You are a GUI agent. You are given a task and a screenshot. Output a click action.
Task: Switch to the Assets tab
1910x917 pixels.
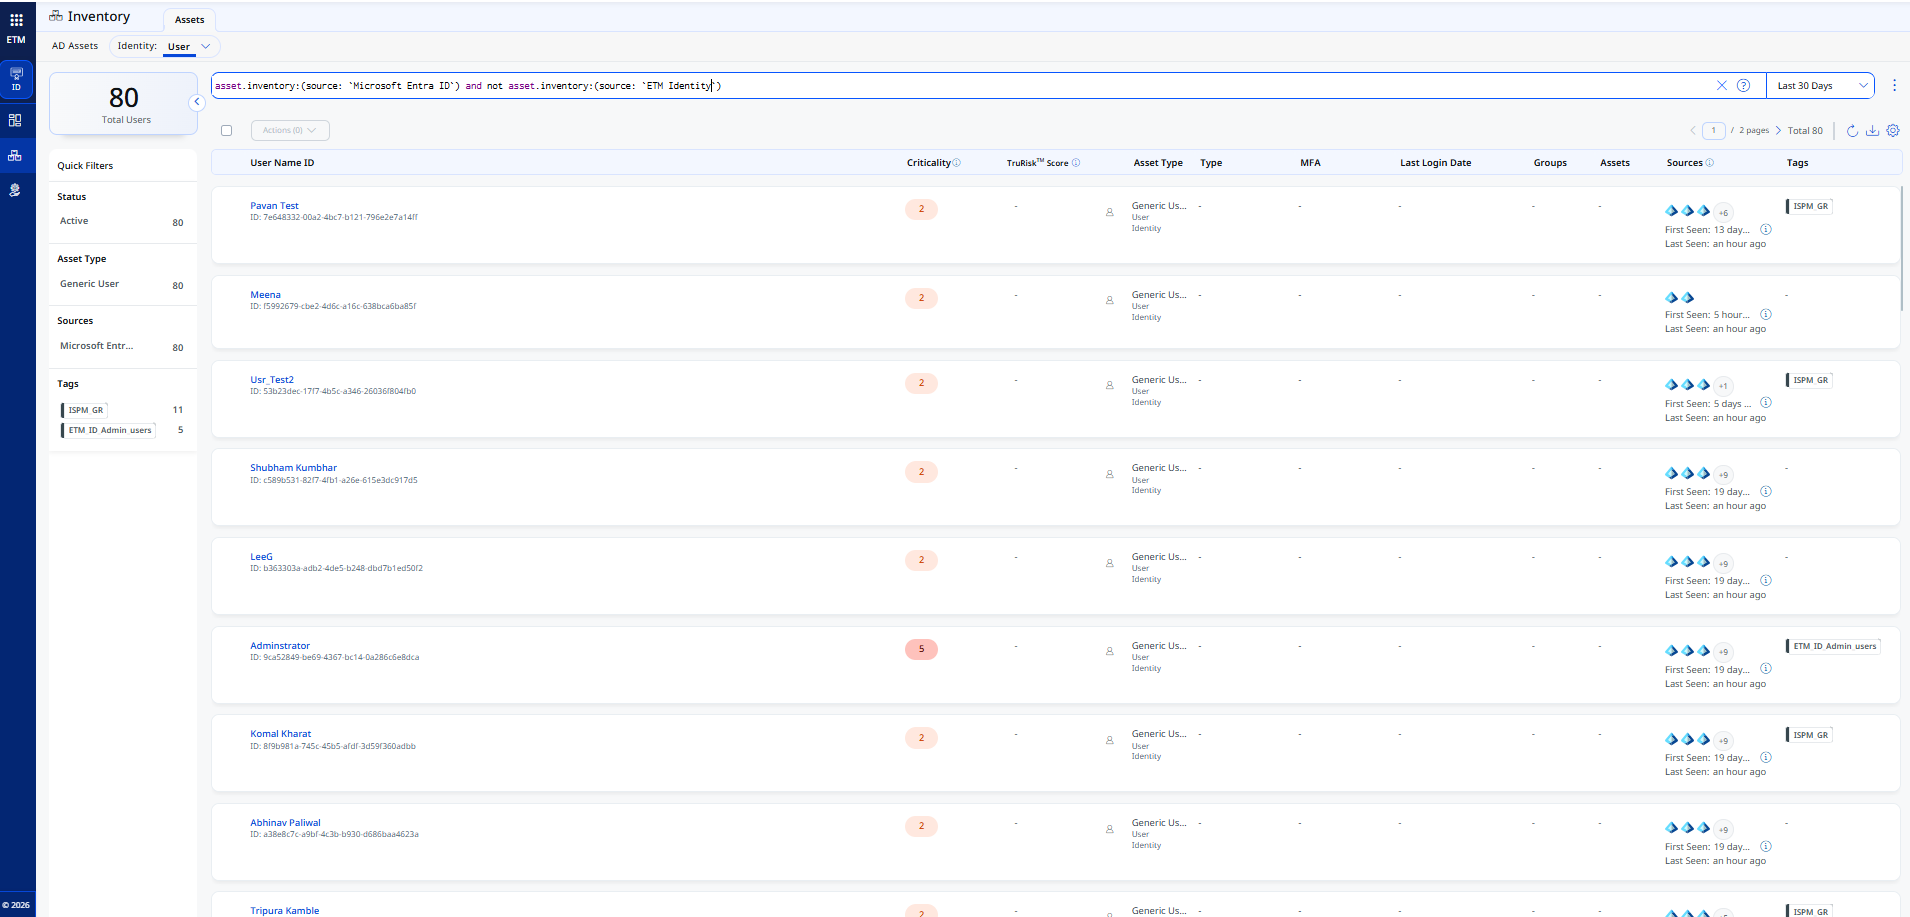[x=189, y=20]
